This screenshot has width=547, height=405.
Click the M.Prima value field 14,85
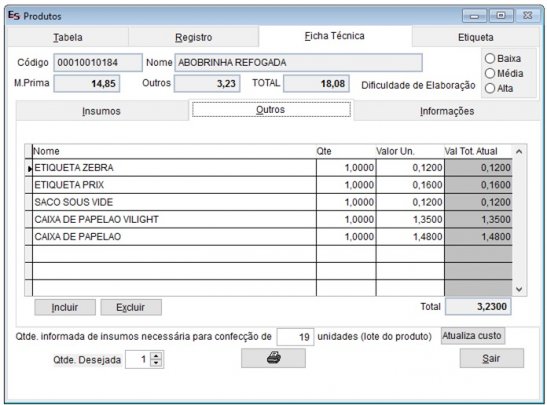pyautogui.click(x=87, y=84)
